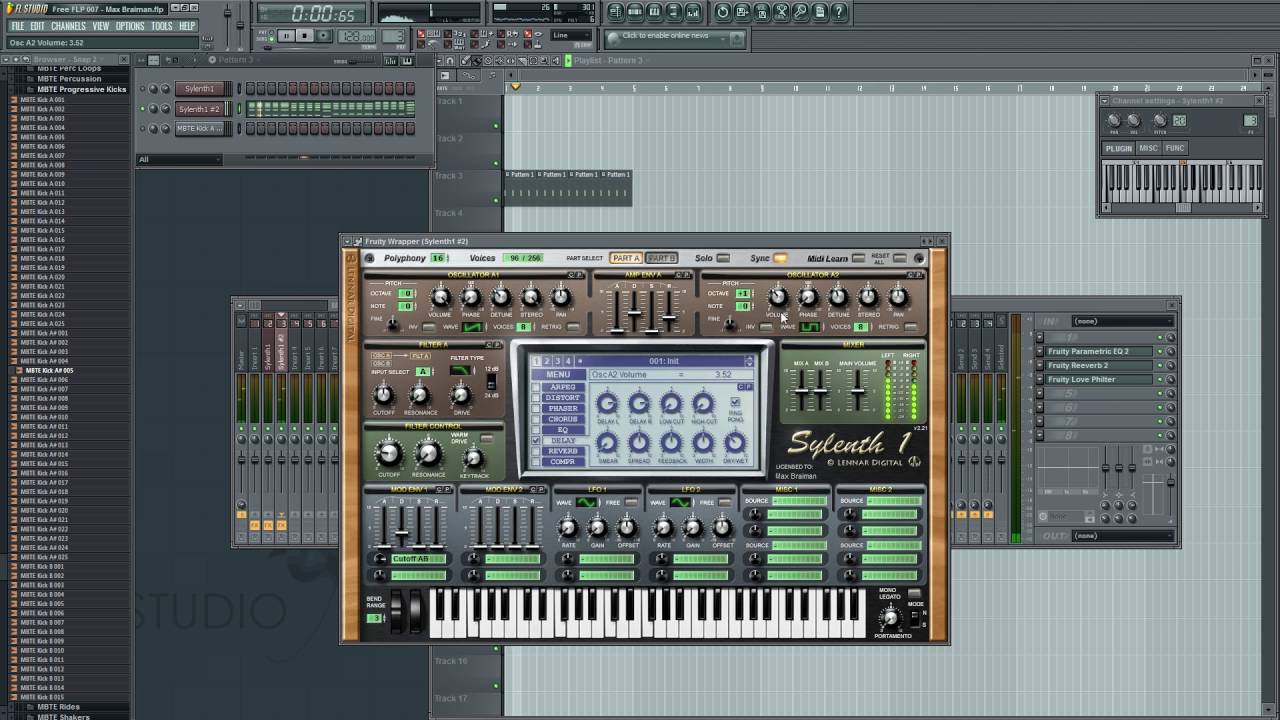Open the OPTIONS menu
This screenshot has width=1280, height=720.
[130, 26]
